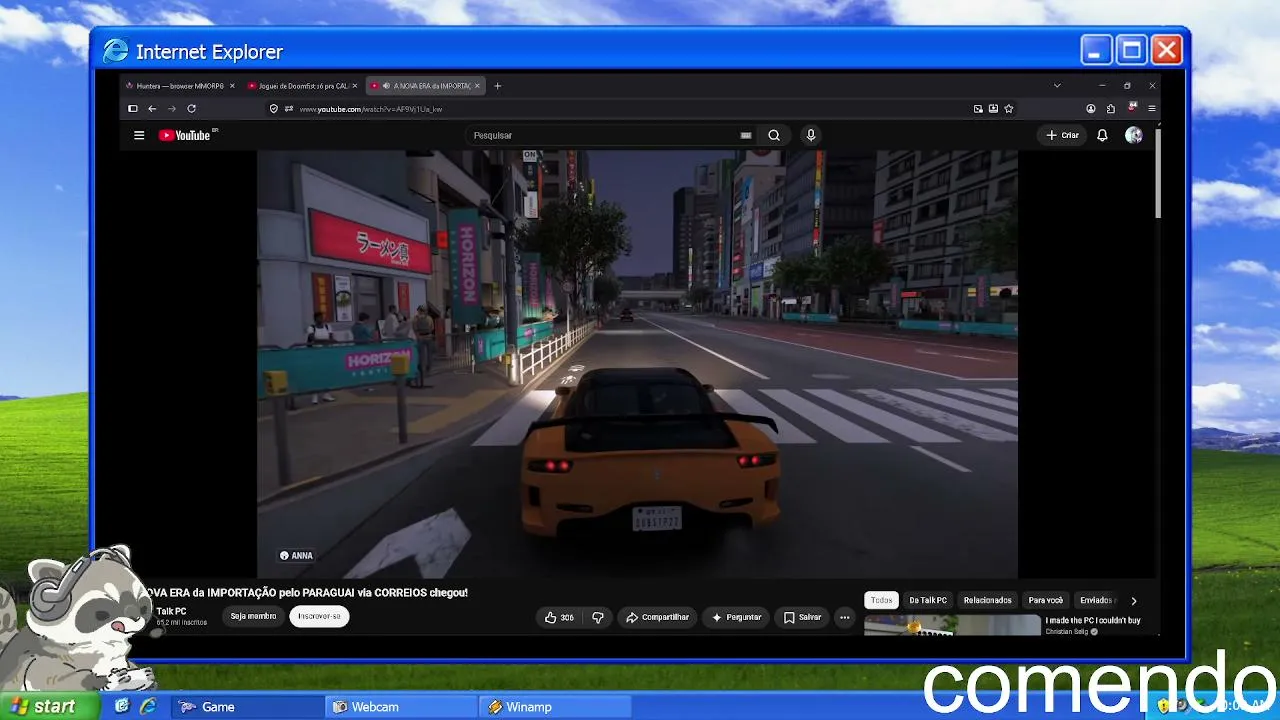Mute the playing tab via speaker icon

[x=386, y=86]
